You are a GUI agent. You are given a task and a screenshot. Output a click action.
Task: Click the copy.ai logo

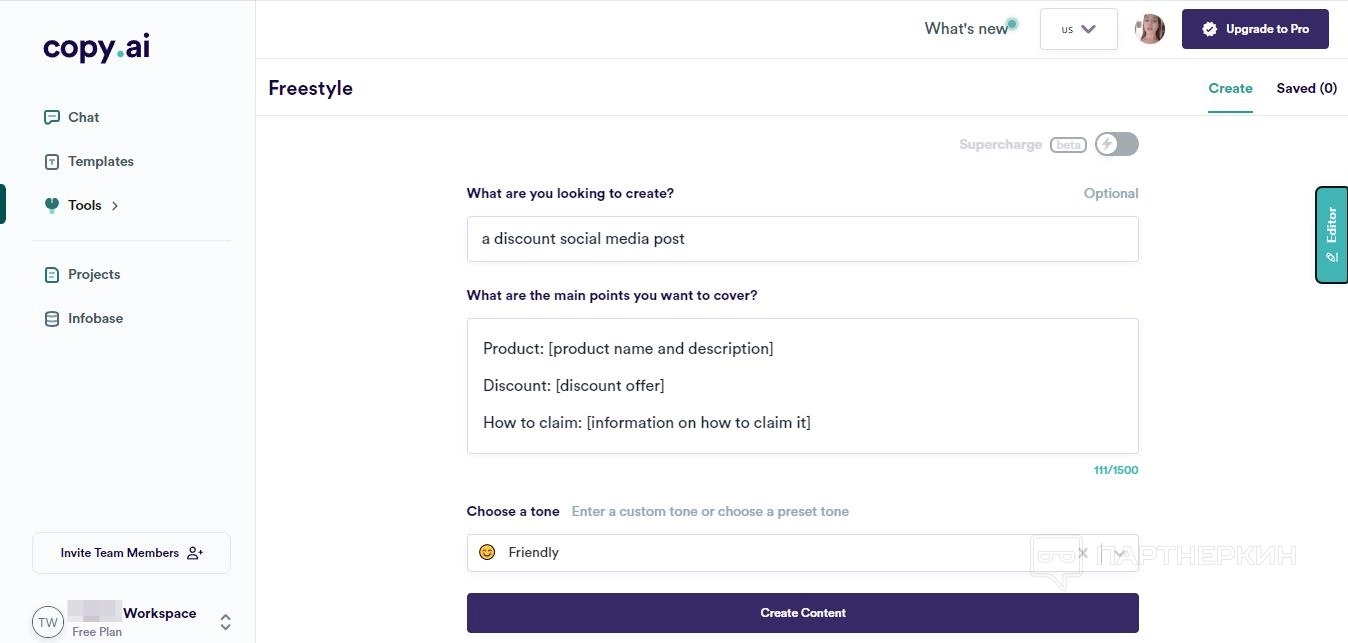pyautogui.click(x=97, y=48)
